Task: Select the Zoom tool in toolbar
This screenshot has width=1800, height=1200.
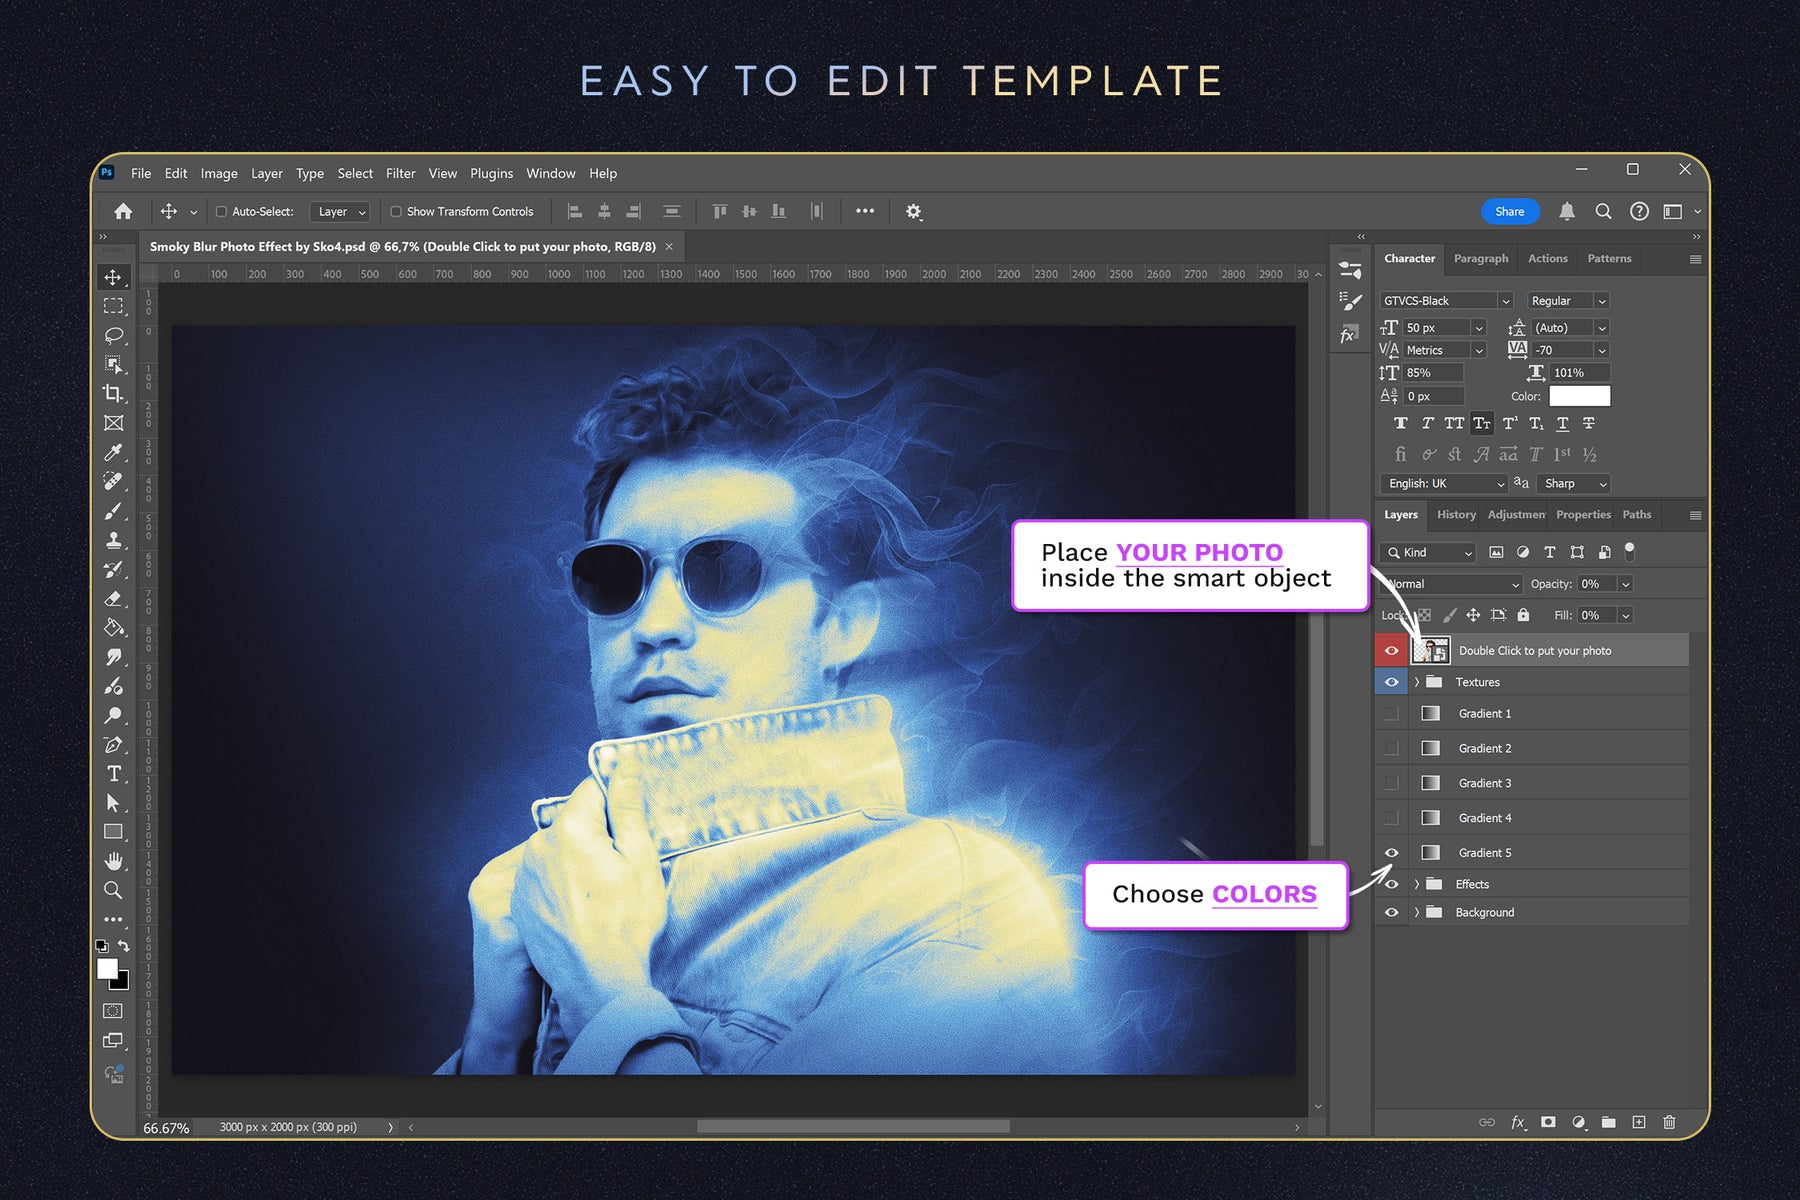Action: (x=114, y=890)
